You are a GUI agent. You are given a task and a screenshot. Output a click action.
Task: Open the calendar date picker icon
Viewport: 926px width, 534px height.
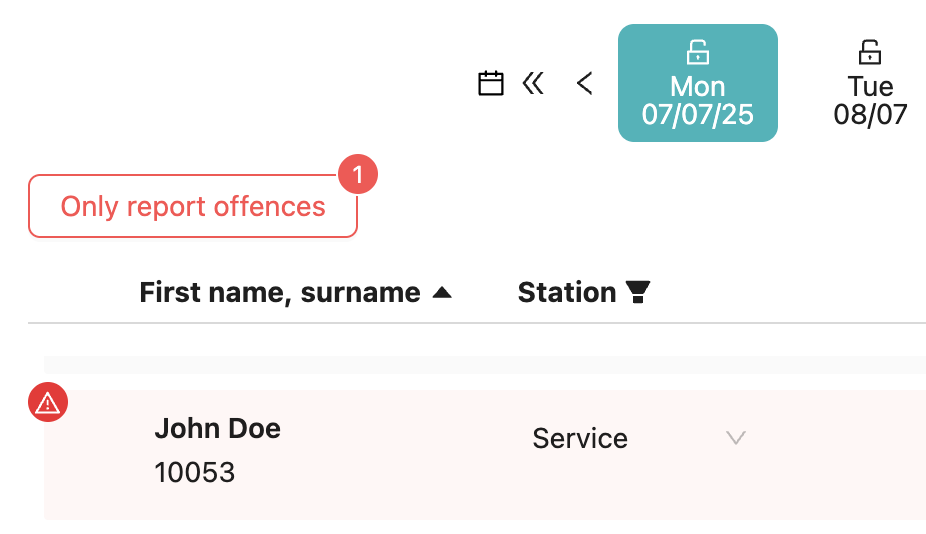490,83
